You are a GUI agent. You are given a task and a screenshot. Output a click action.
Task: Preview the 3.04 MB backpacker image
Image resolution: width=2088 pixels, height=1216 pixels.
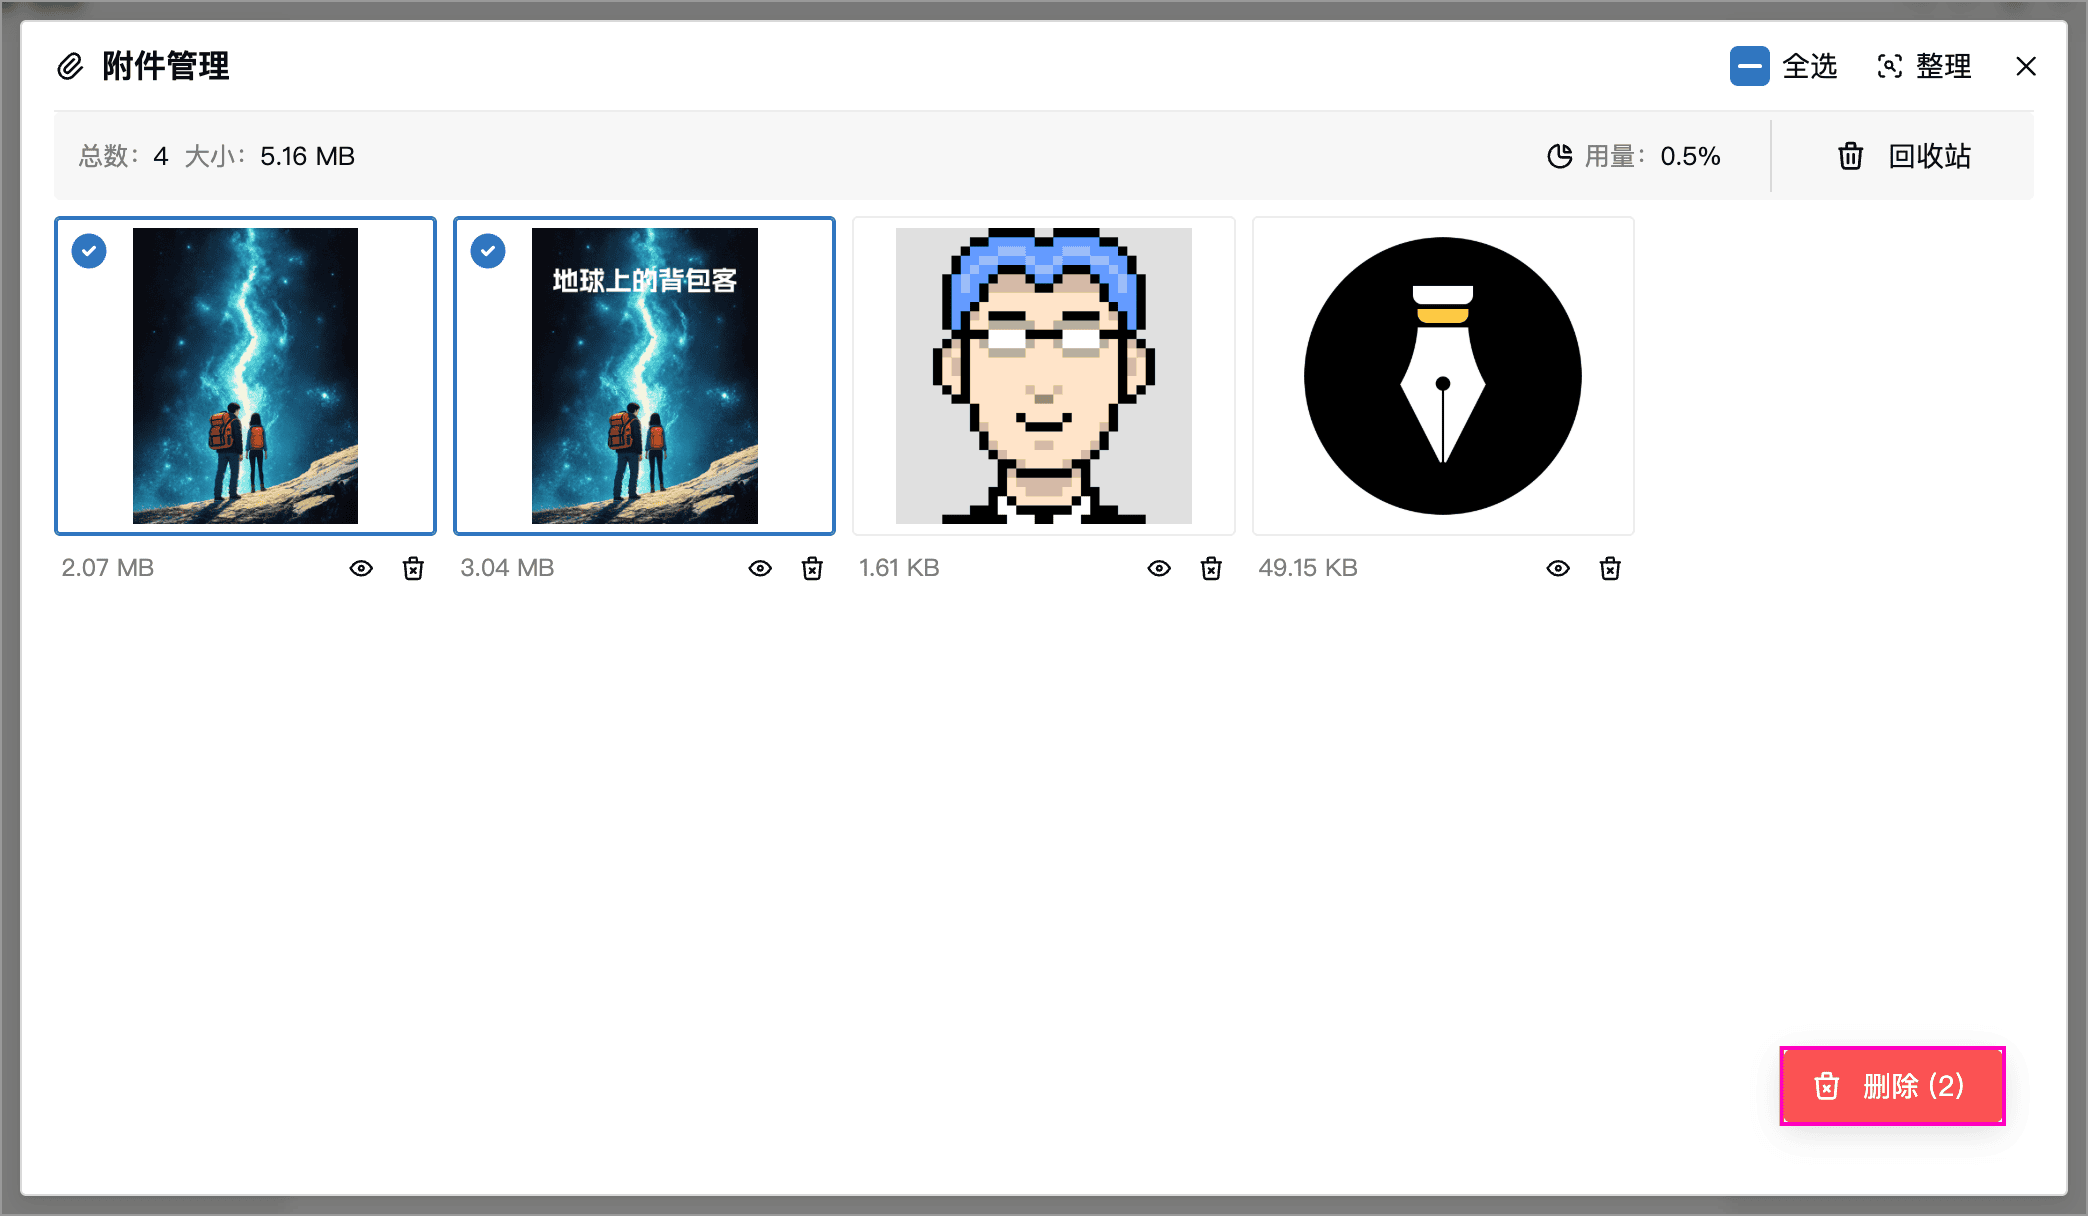[760, 568]
